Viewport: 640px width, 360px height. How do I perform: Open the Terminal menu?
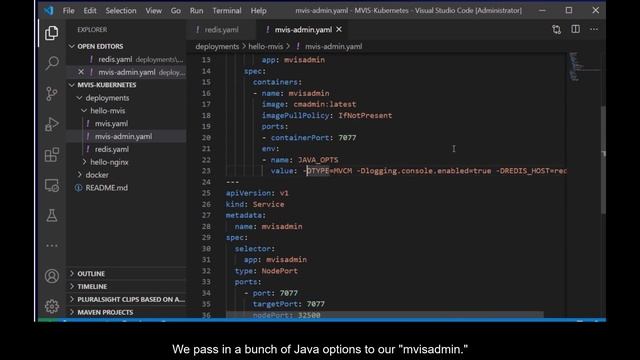[x=227, y=11]
